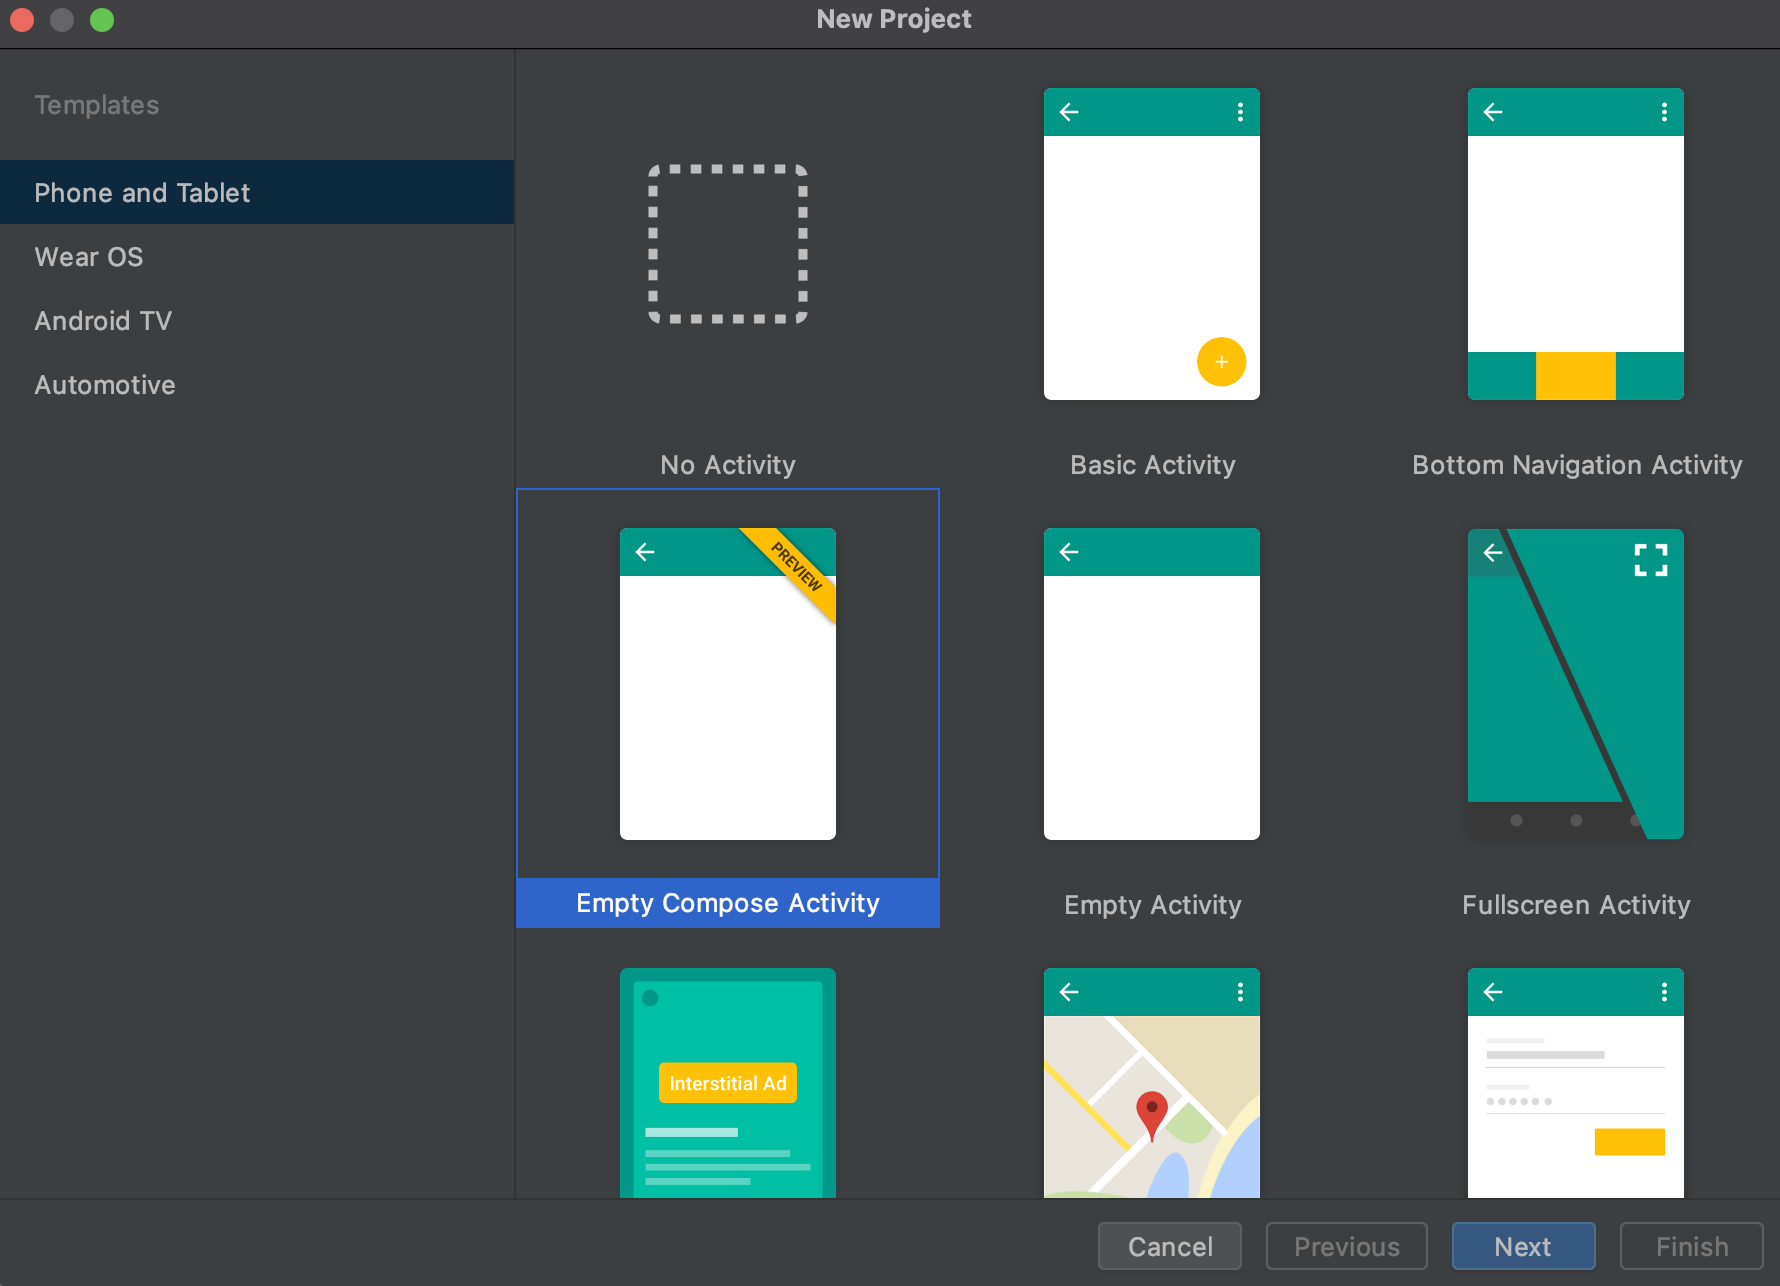Click the Empty Activity label

click(1152, 905)
